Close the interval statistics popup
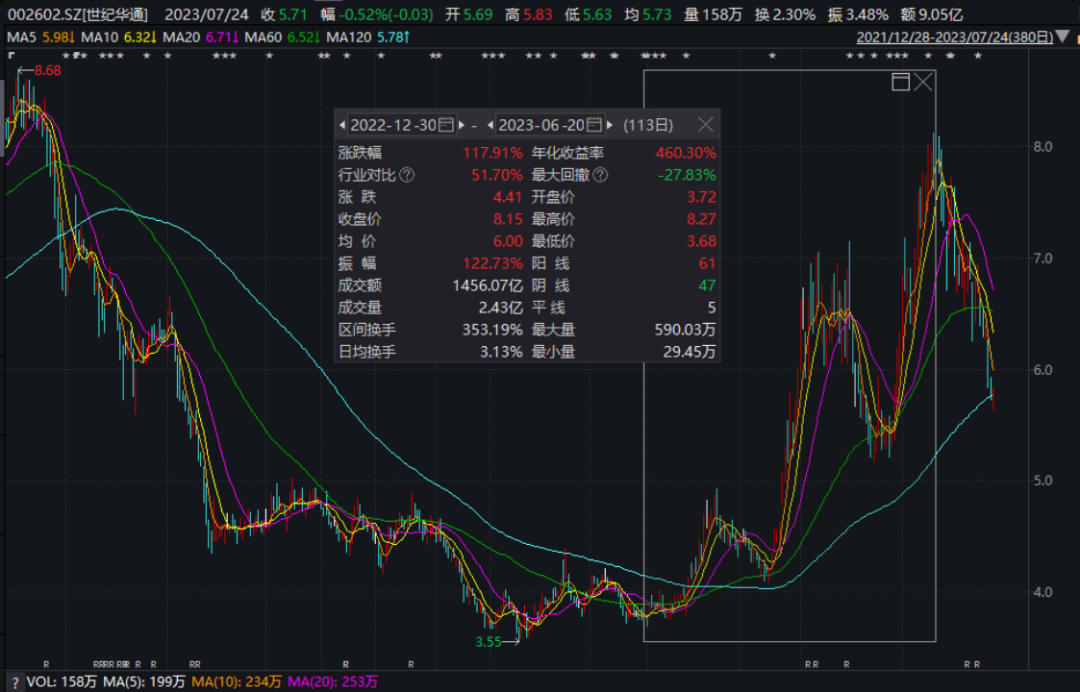Image resolution: width=1080 pixels, height=692 pixels. click(x=705, y=125)
